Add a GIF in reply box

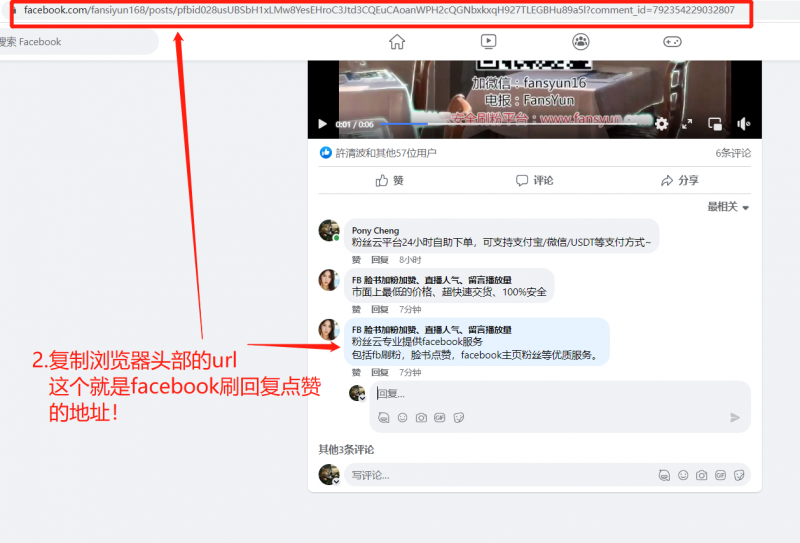(x=439, y=417)
